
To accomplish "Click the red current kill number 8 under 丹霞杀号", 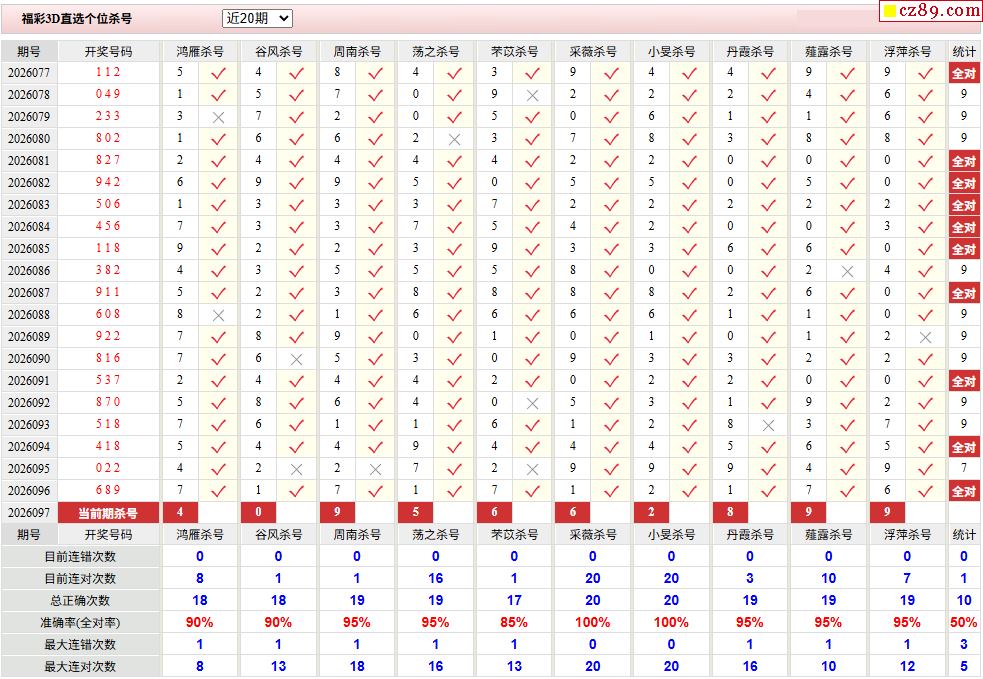I will click(x=730, y=513).
